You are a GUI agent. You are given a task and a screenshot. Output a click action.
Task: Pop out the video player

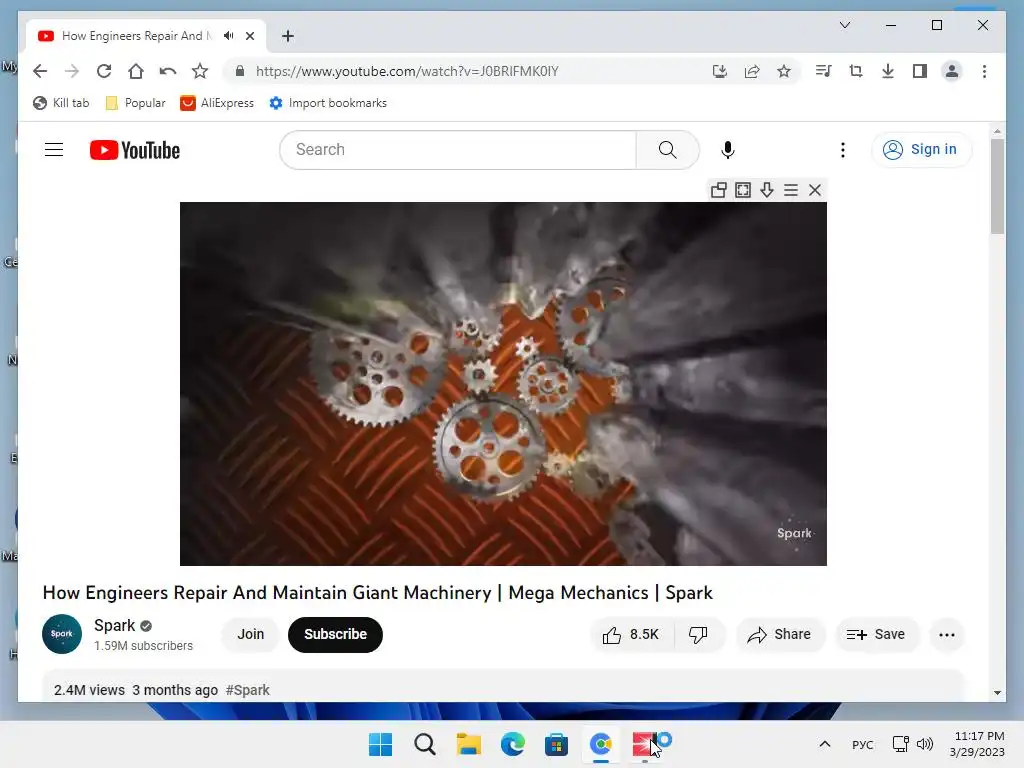pyautogui.click(x=718, y=190)
